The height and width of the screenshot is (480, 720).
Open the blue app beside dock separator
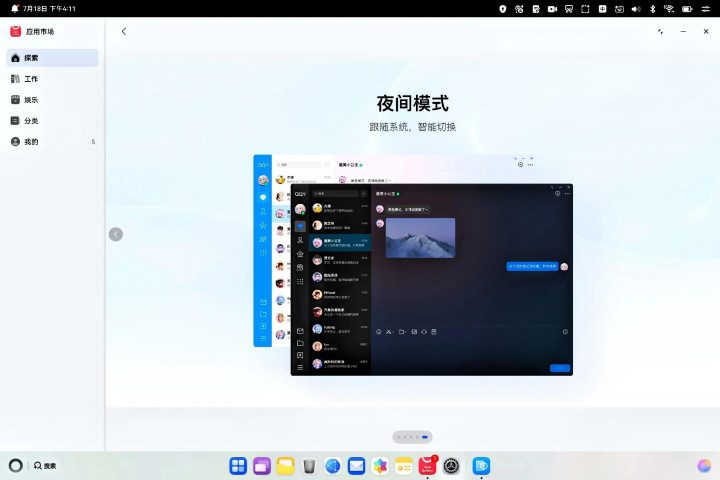click(481, 466)
